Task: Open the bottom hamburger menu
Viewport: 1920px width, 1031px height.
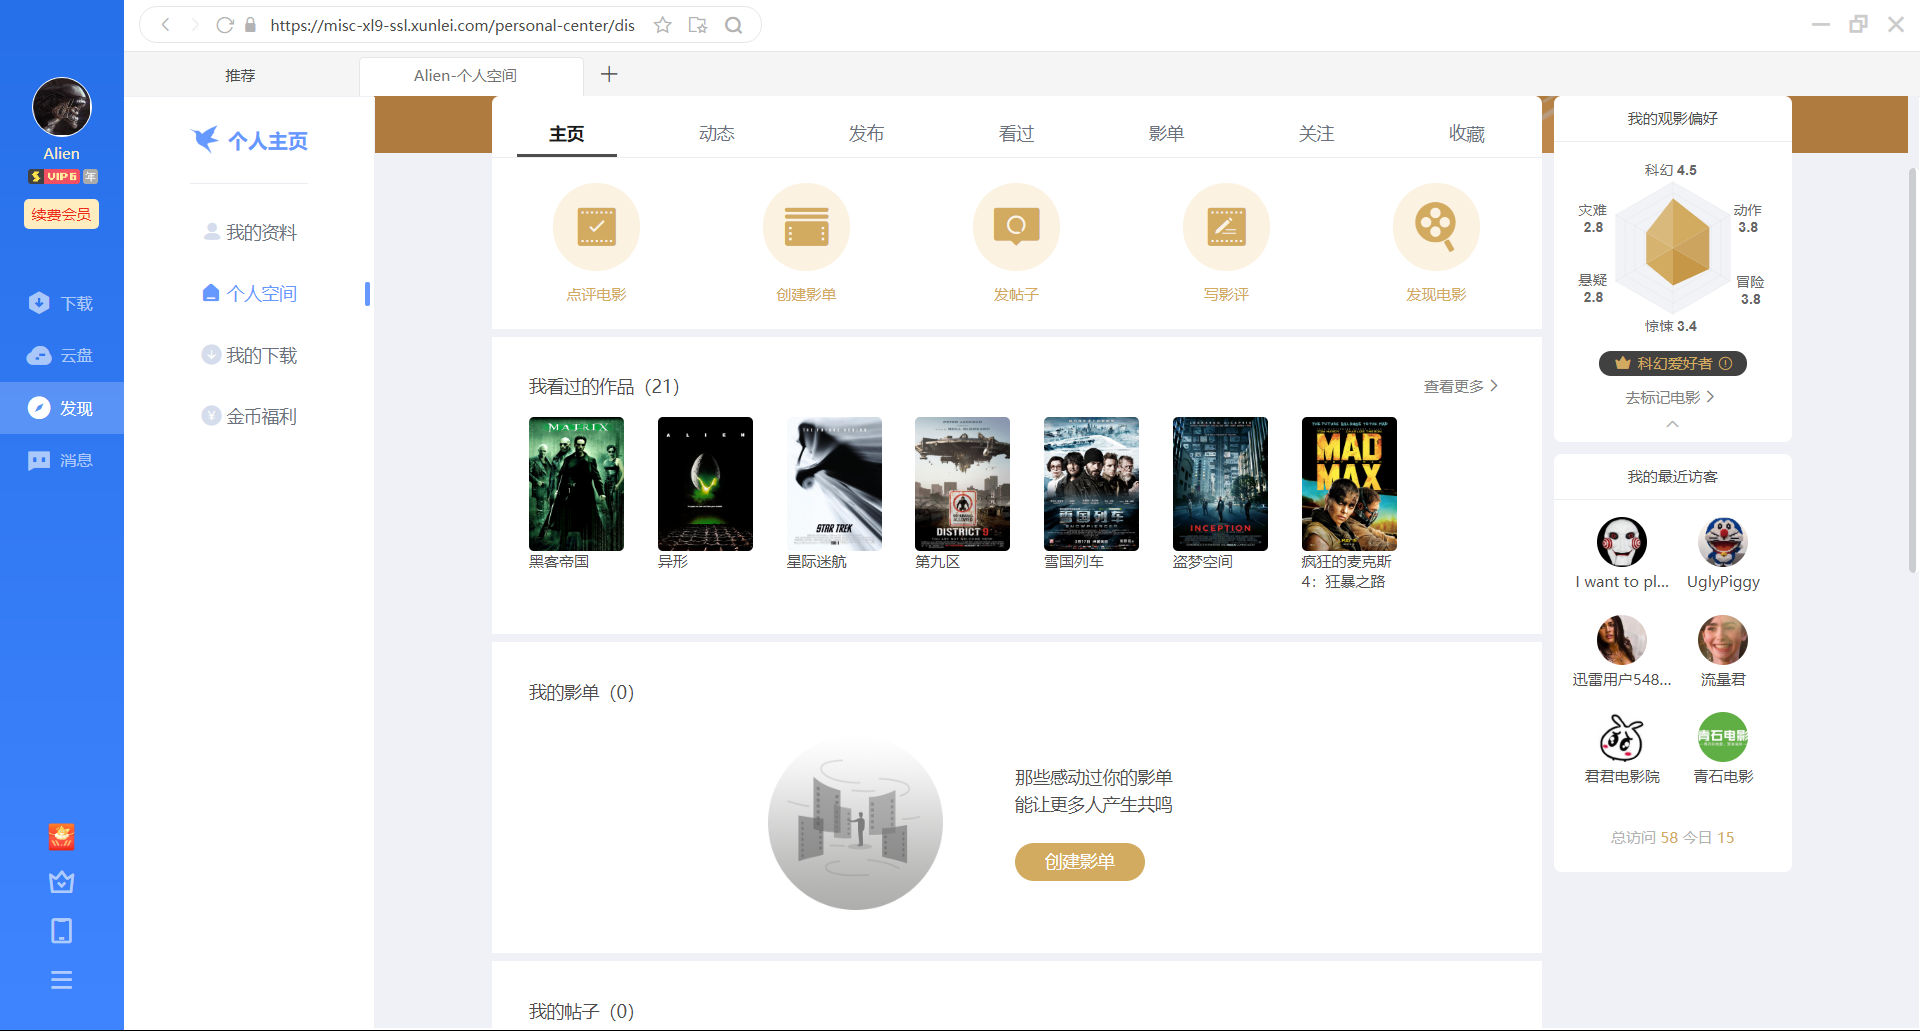Action: (x=61, y=980)
